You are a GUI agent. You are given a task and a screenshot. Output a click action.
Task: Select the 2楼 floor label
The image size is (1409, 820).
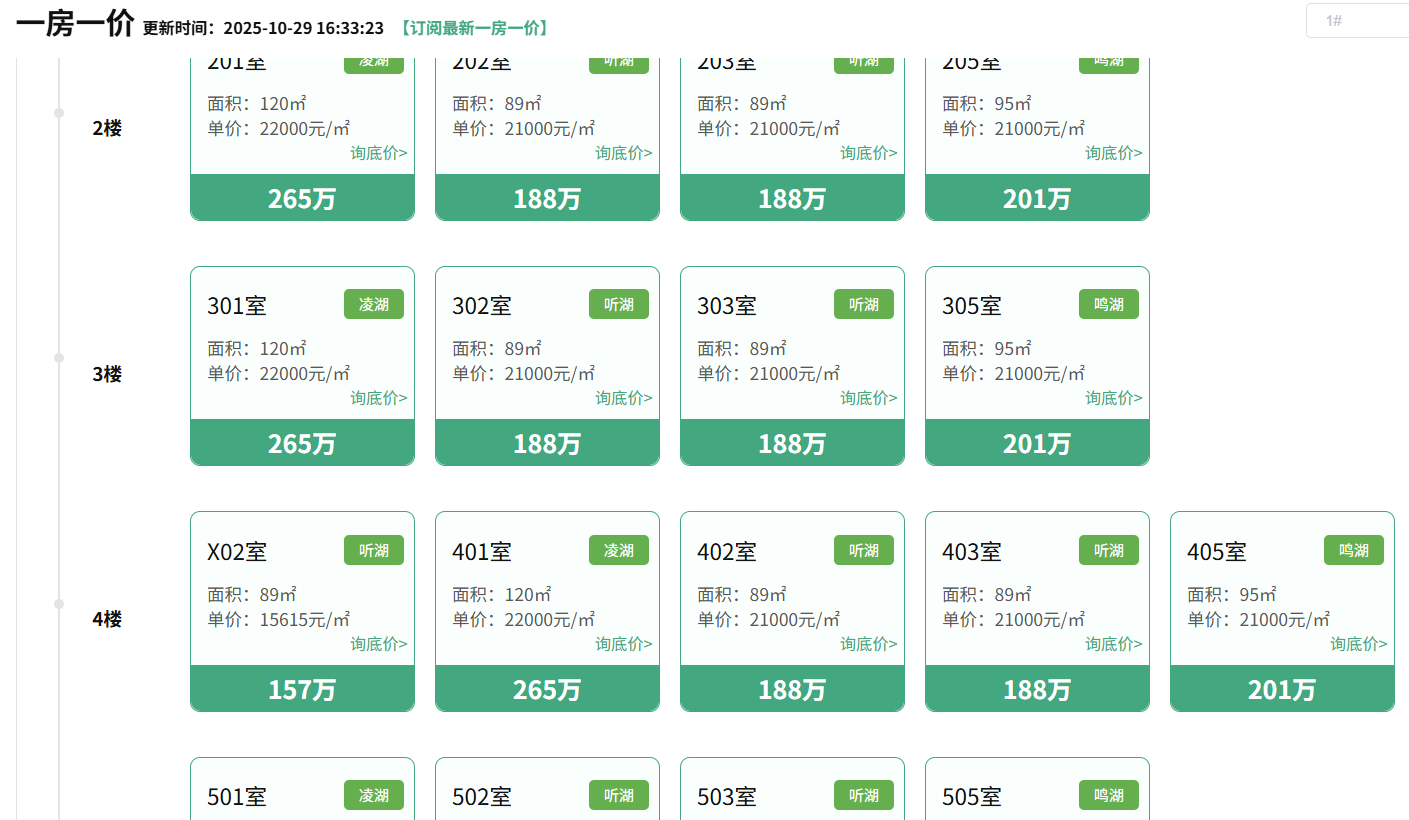(x=107, y=128)
